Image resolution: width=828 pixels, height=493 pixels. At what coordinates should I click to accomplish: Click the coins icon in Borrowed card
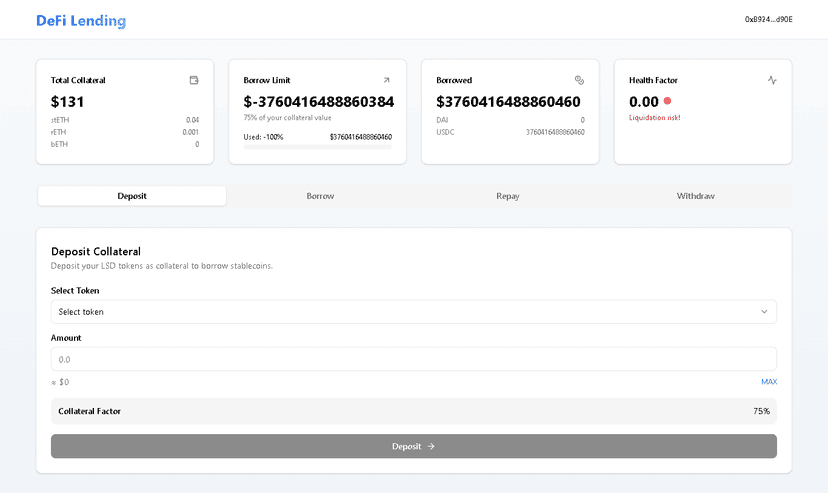click(579, 80)
